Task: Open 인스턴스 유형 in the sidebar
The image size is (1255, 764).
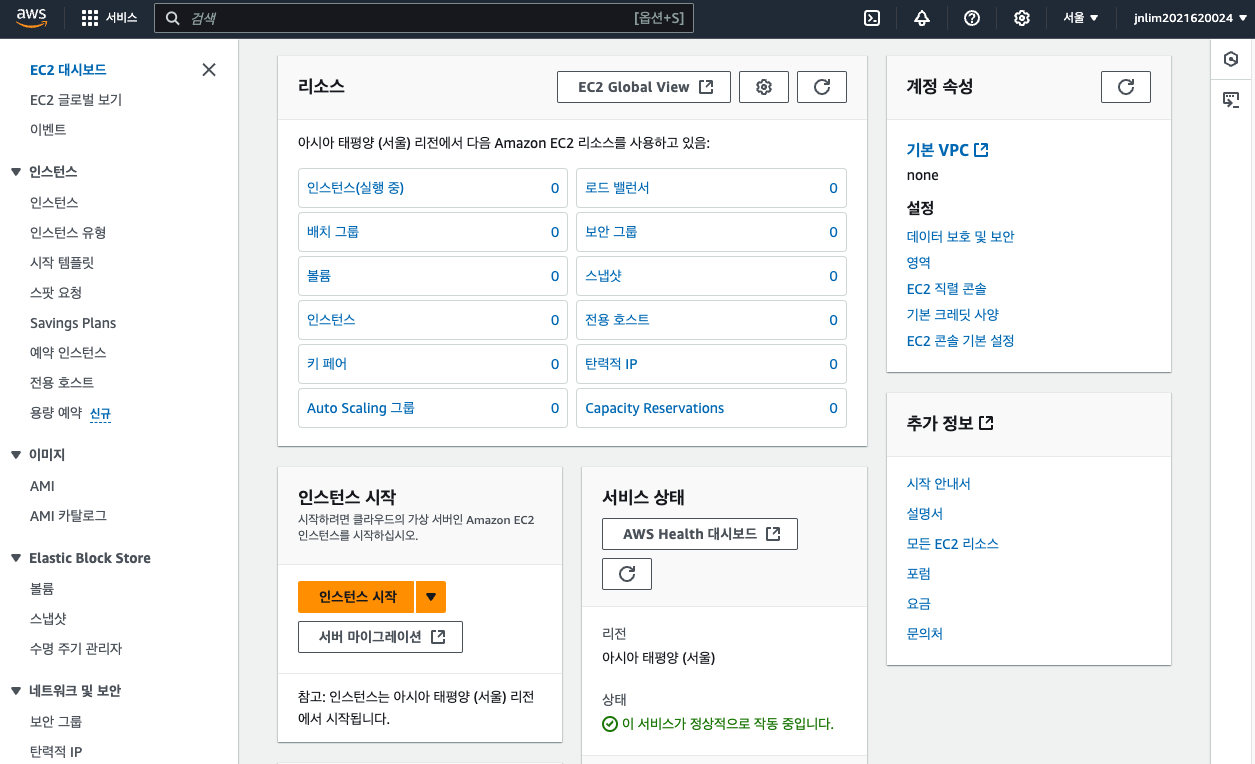Action: coord(68,232)
